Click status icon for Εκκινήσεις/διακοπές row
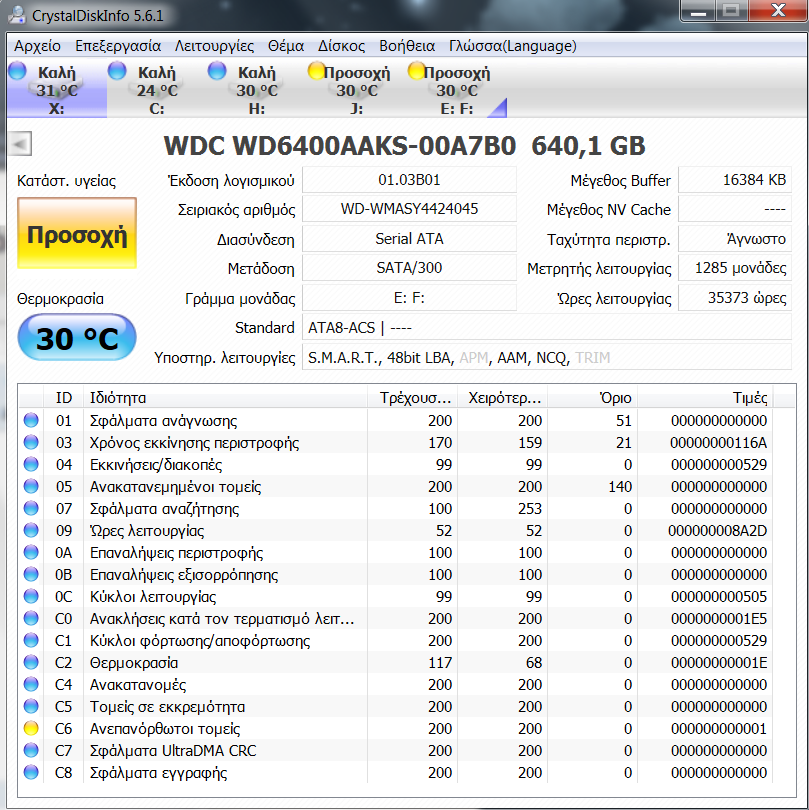The width and height of the screenshot is (809, 810). (31, 464)
